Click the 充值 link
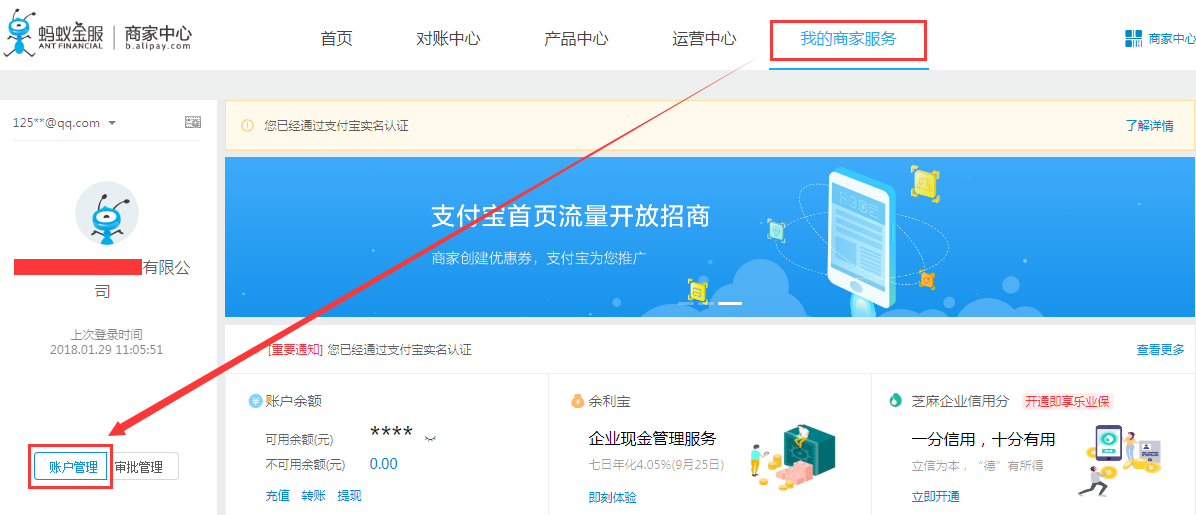Image resolution: width=1196 pixels, height=515 pixels. click(x=278, y=496)
